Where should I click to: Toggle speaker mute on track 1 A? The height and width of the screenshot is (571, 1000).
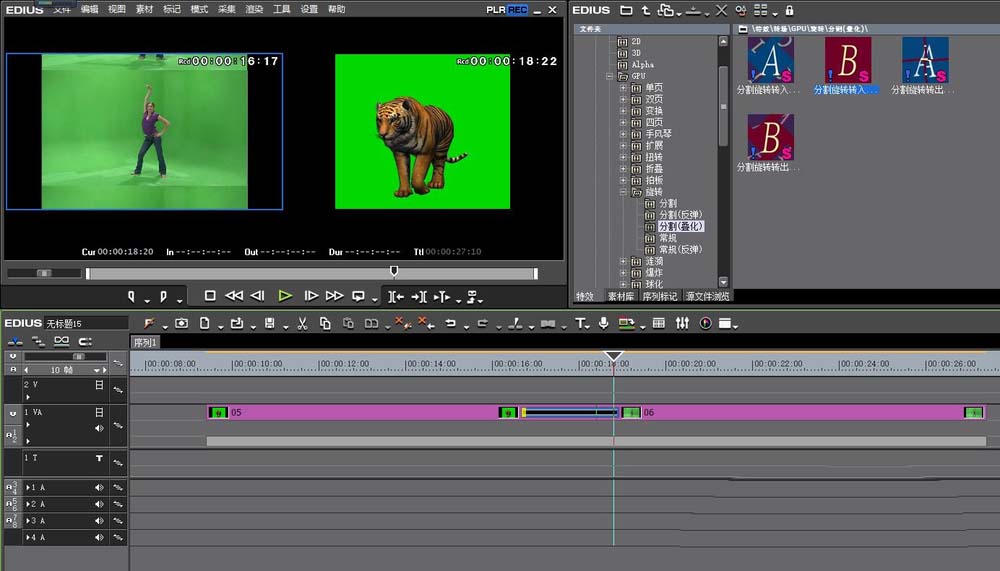pos(99,487)
